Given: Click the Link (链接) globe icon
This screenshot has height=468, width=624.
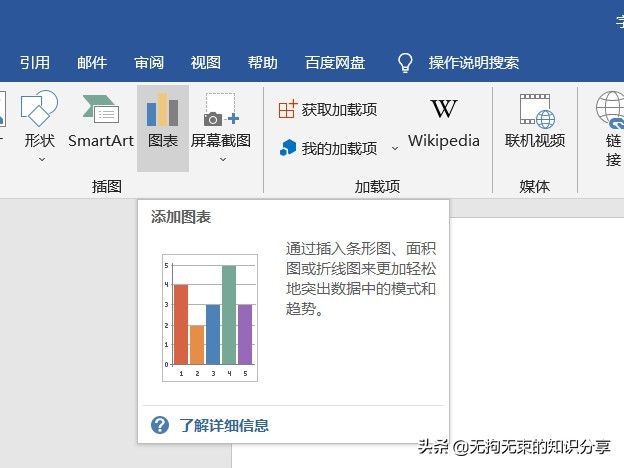Looking at the screenshot, I should (x=610, y=109).
